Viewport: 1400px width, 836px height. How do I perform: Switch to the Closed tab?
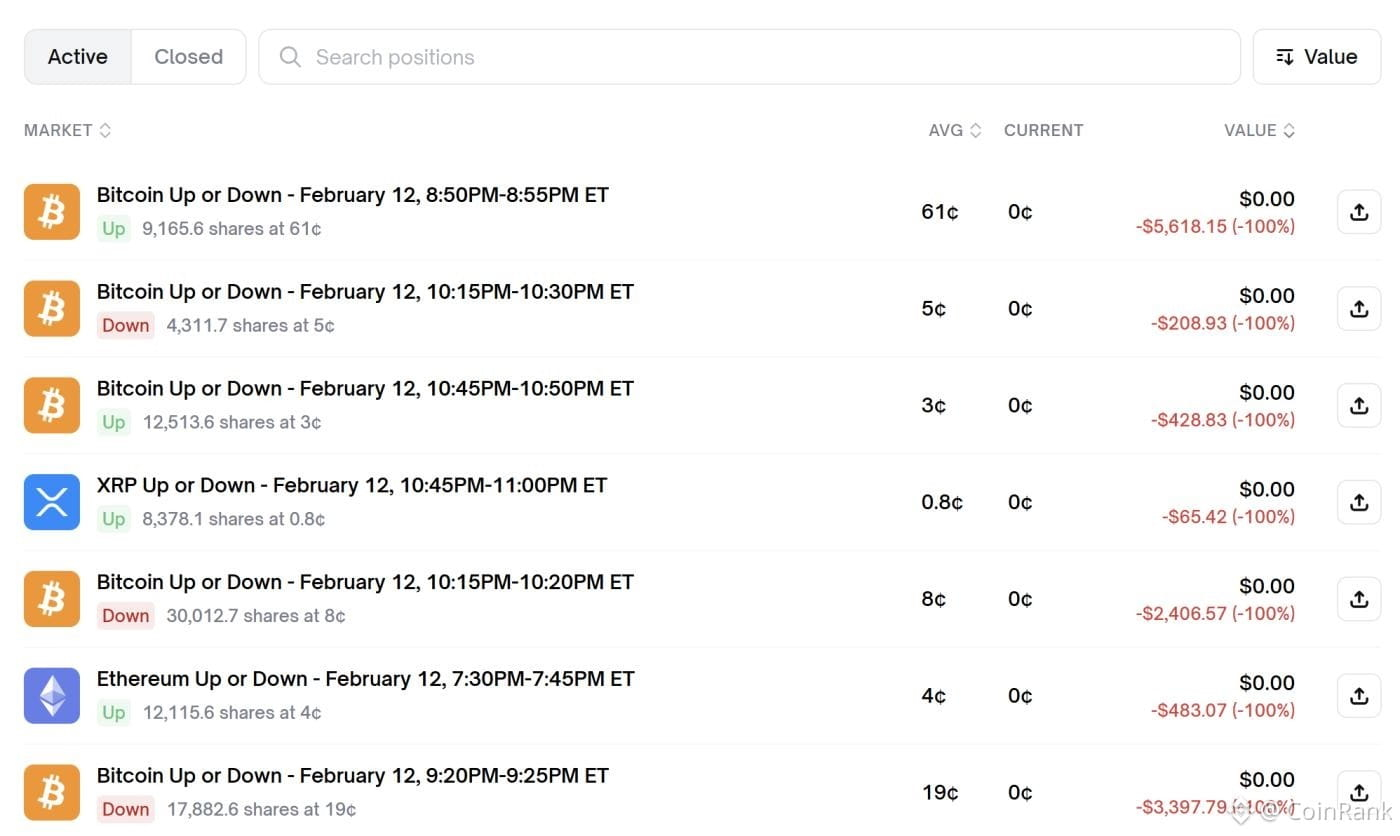tap(188, 57)
